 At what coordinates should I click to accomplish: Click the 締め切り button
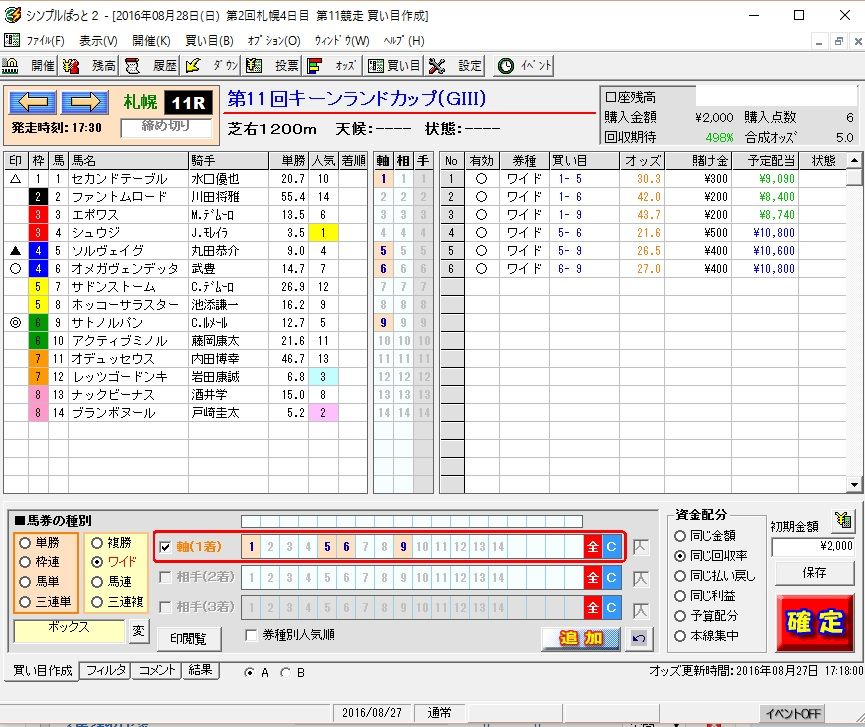(x=165, y=126)
